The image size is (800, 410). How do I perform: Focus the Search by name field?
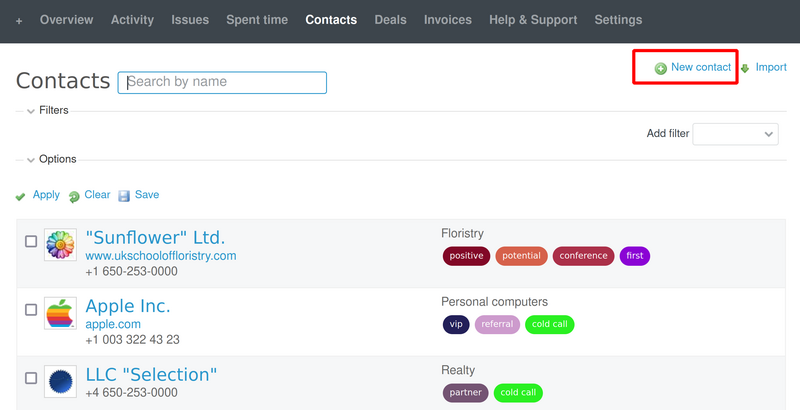222,82
